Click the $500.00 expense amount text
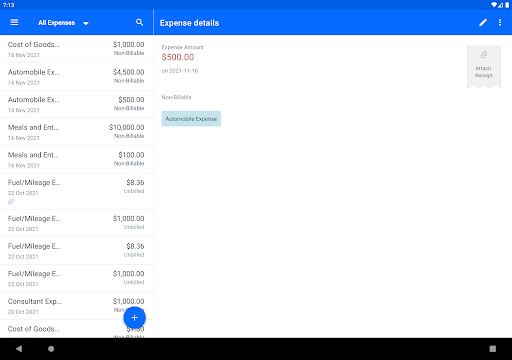 pyautogui.click(x=178, y=57)
